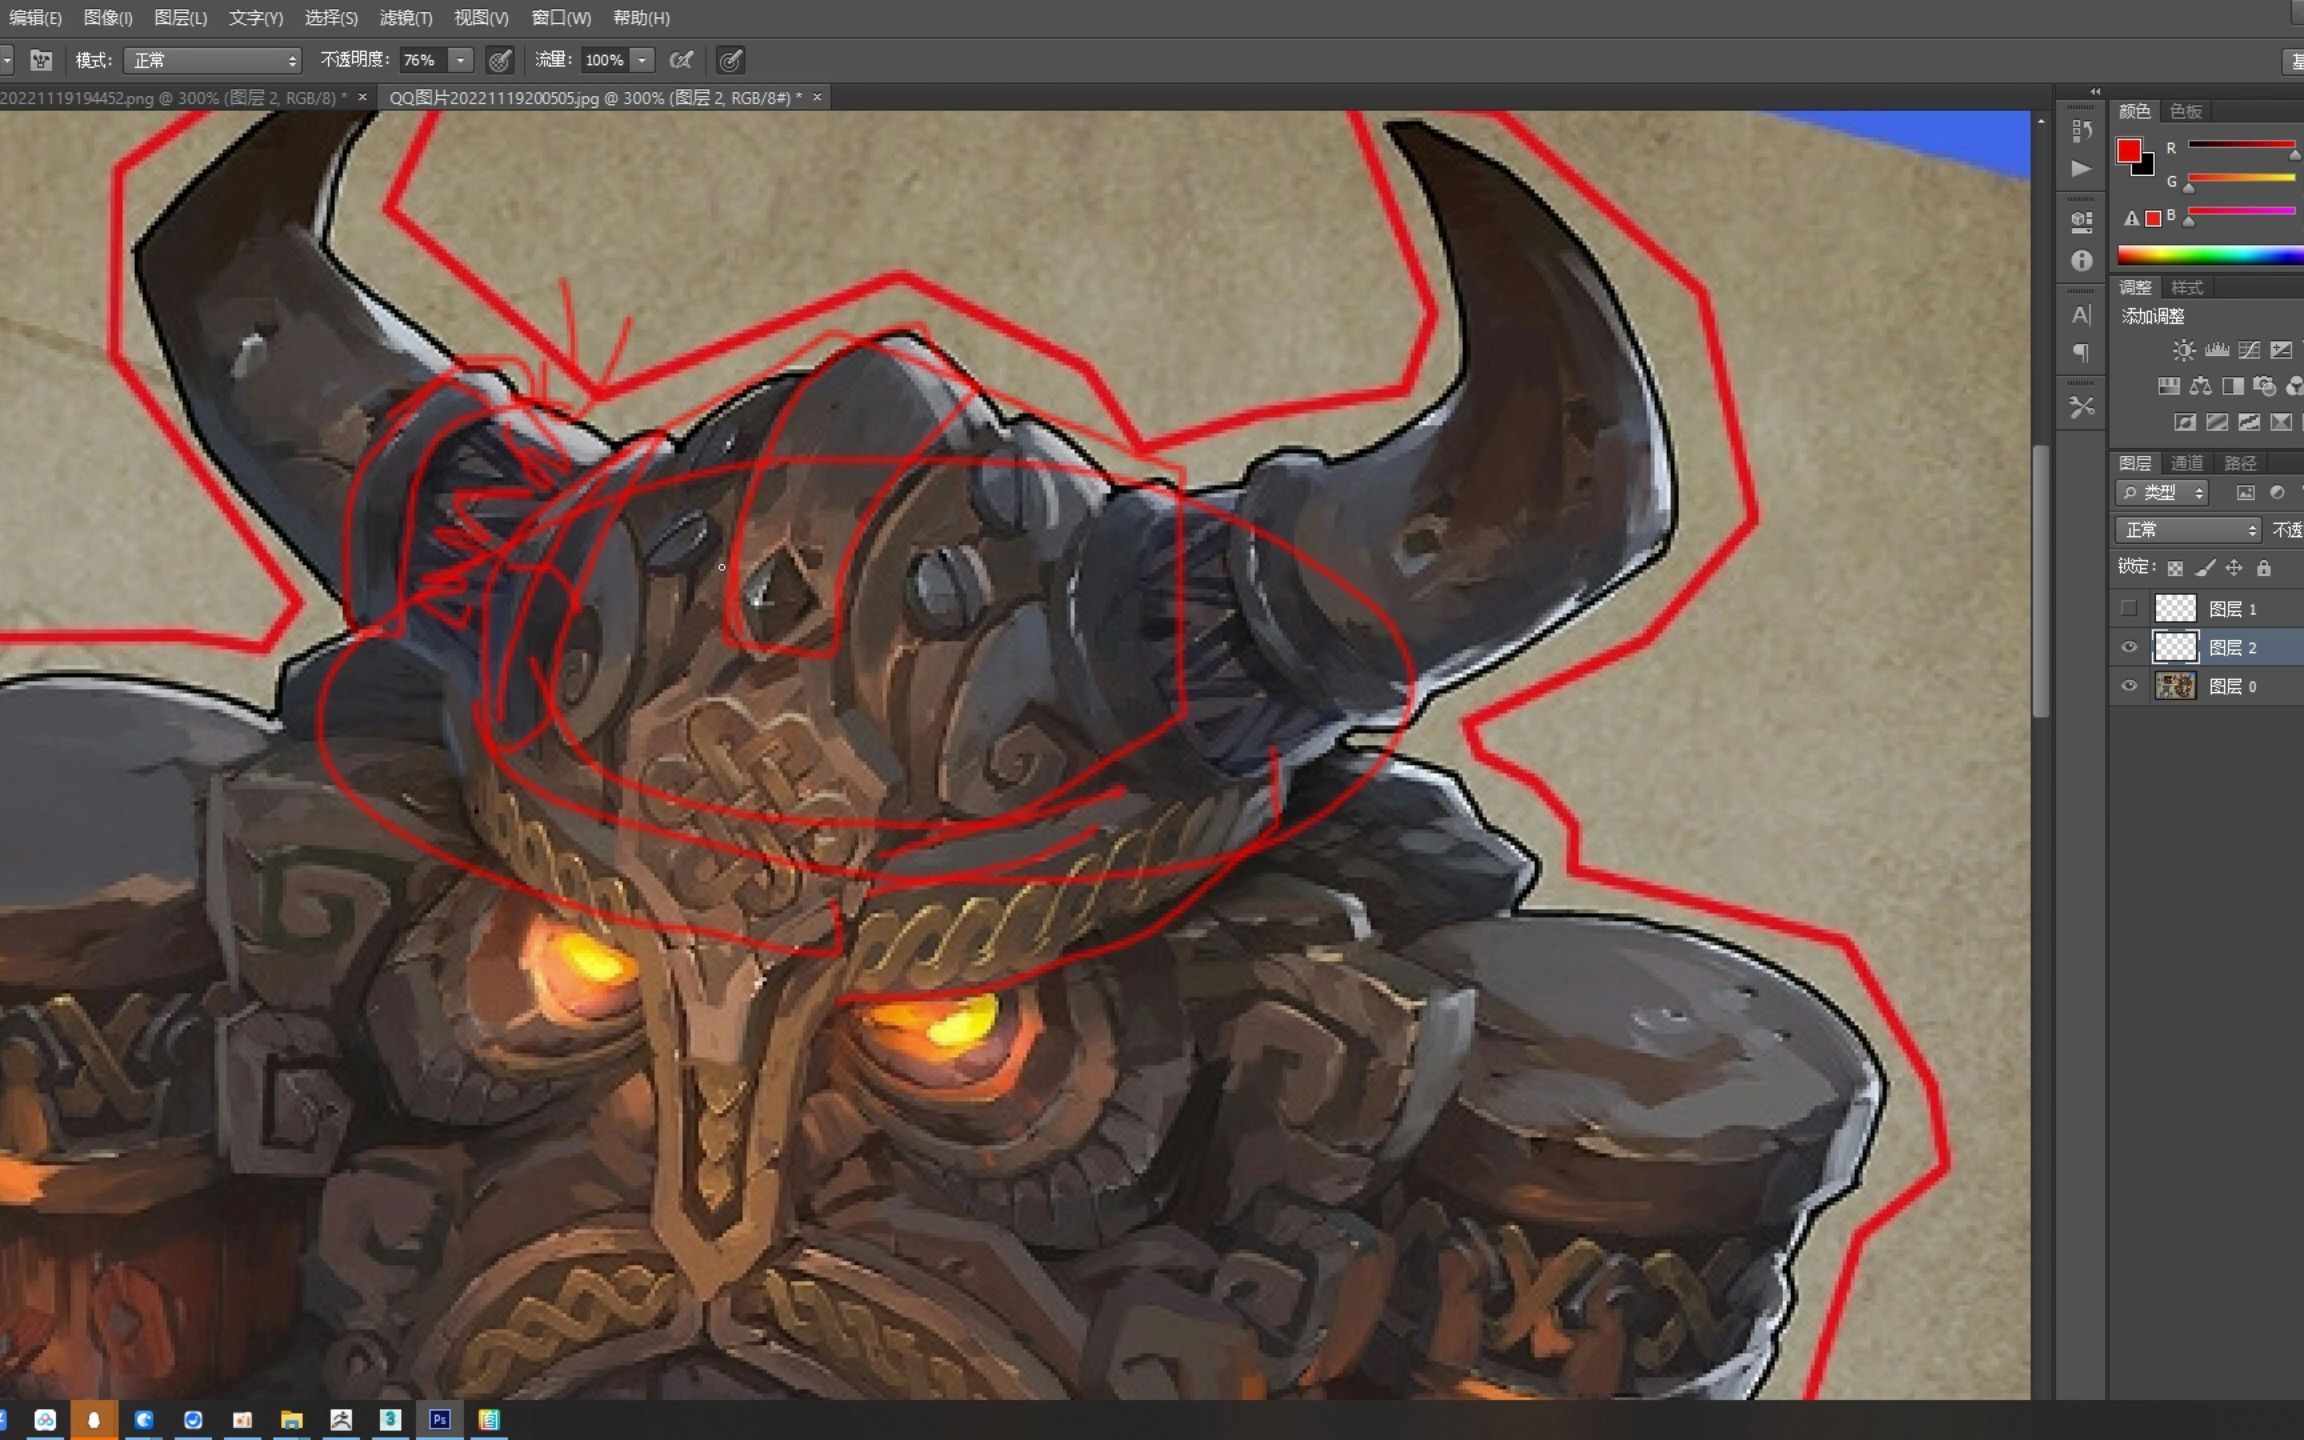Enable airbrush-style build-up icon
This screenshot has height=1440, width=2304.
[681, 60]
